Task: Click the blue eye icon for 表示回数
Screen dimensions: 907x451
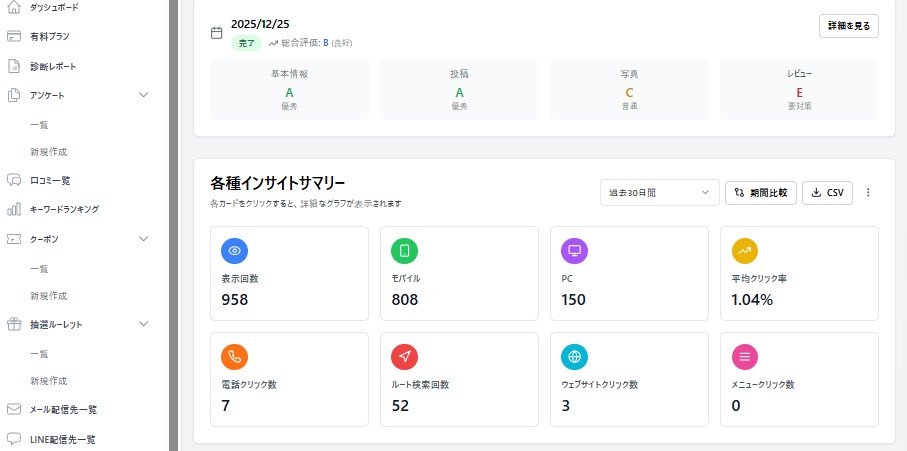Action: tap(234, 250)
